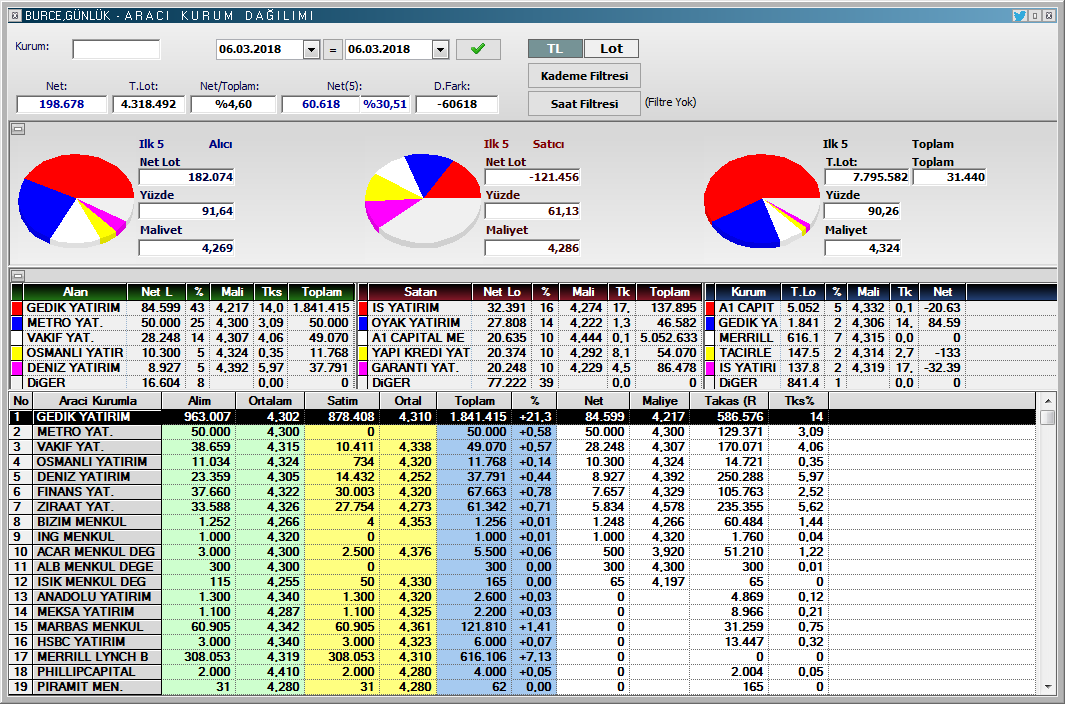Click the Satıcı Net Lot value -121.456
The height and width of the screenshot is (704, 1065).
(532, 177)
